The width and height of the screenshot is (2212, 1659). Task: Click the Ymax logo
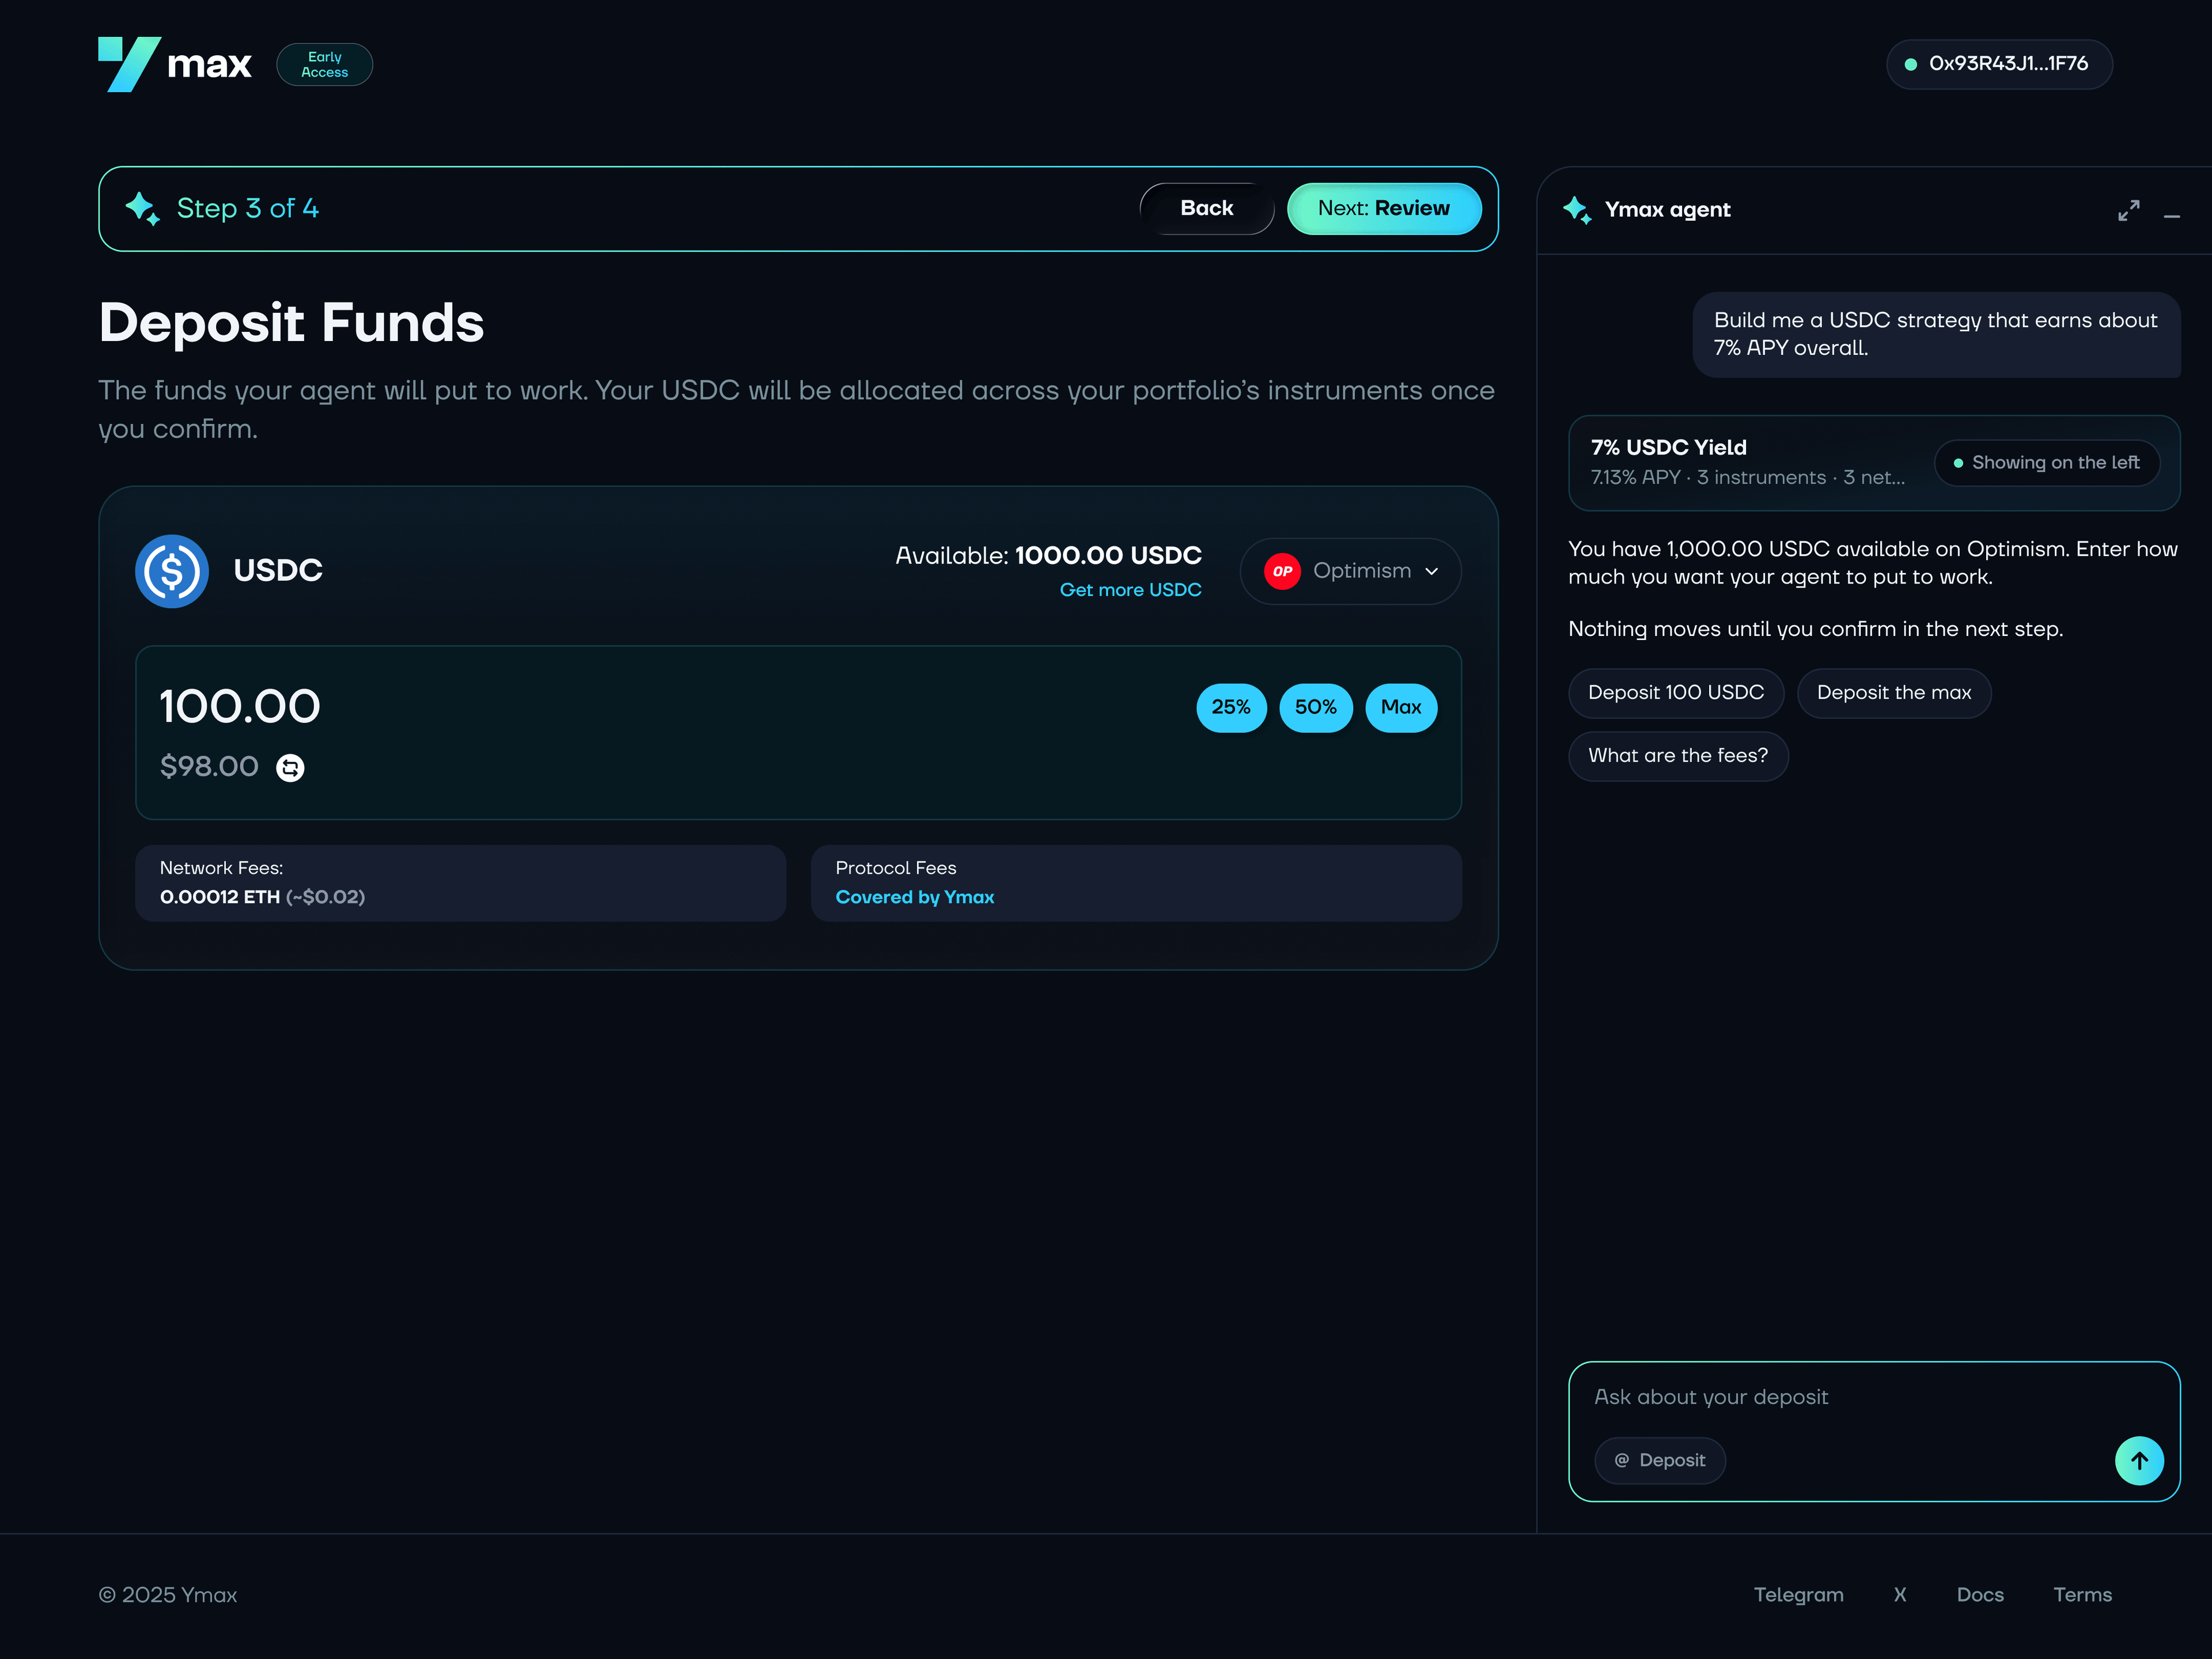175,64
